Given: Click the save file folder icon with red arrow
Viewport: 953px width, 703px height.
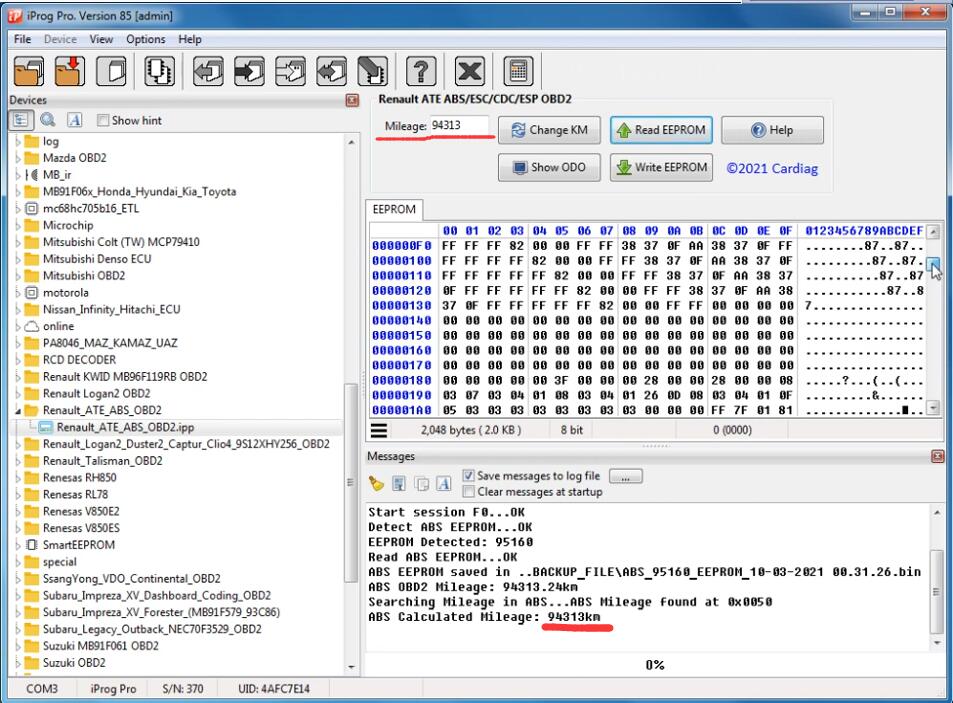Looking at the screenshot, I should coord(69,72).
